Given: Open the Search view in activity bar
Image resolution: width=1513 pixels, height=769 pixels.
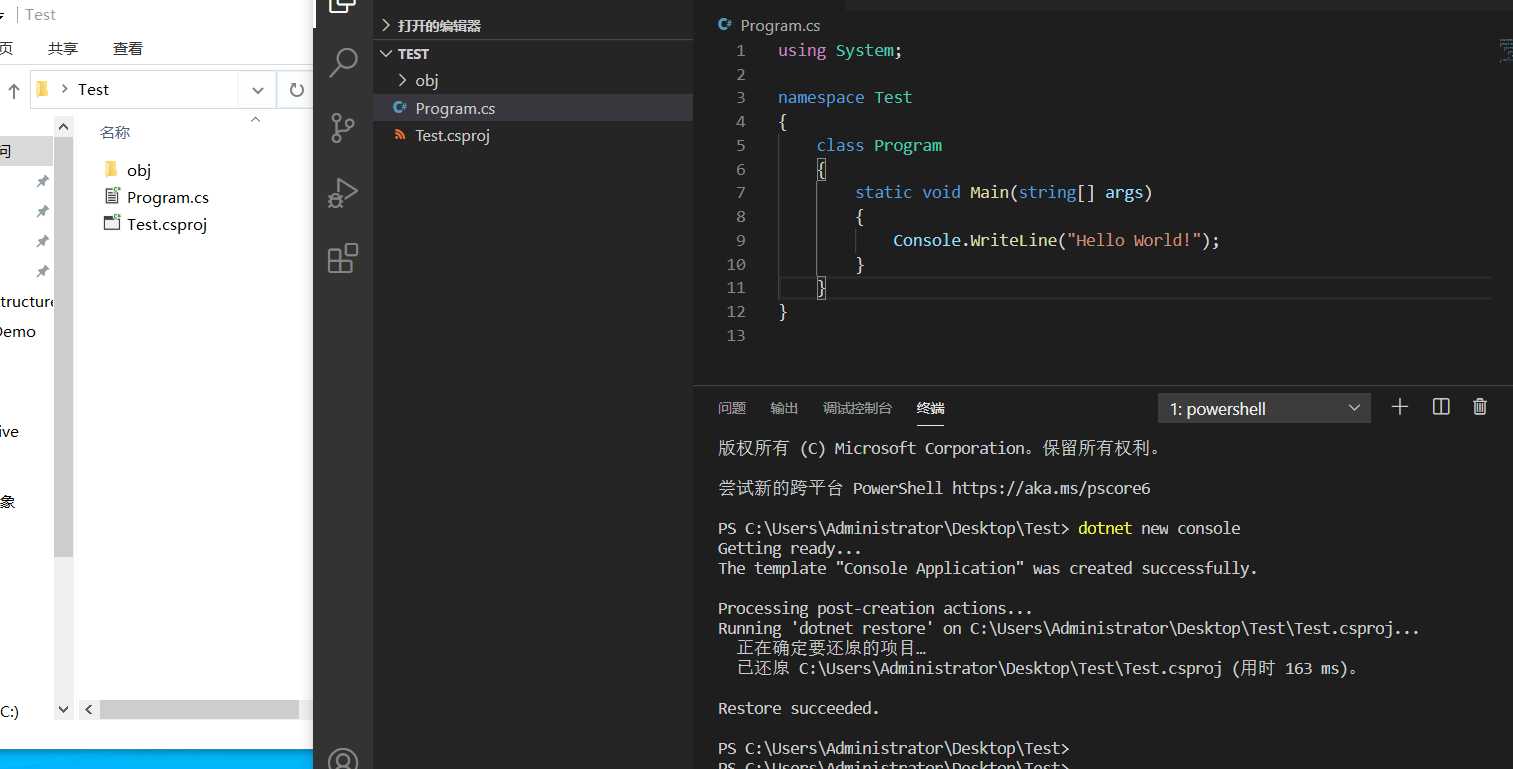Looking at the screenshot, I should coord(343,63).
